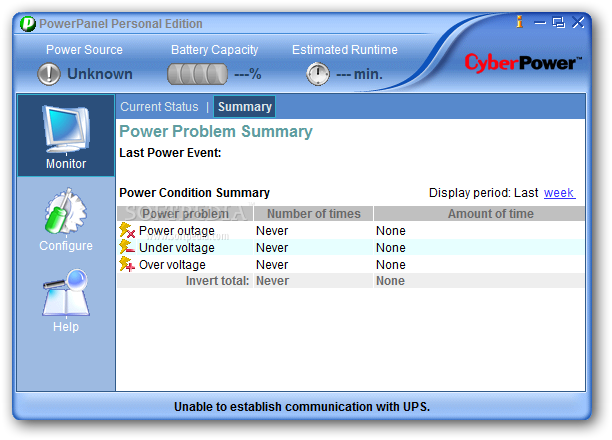Click the Unknown power source value
612x440 pixels.
[100, 74]
